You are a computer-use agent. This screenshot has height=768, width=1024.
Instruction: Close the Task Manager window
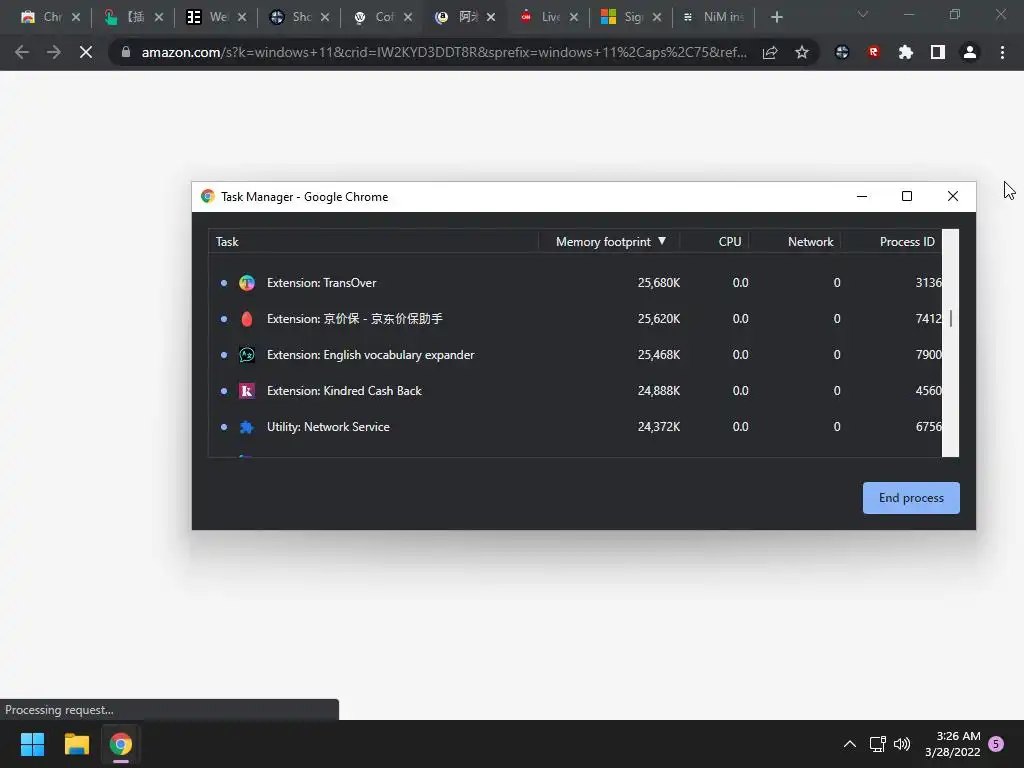point(953,197)
